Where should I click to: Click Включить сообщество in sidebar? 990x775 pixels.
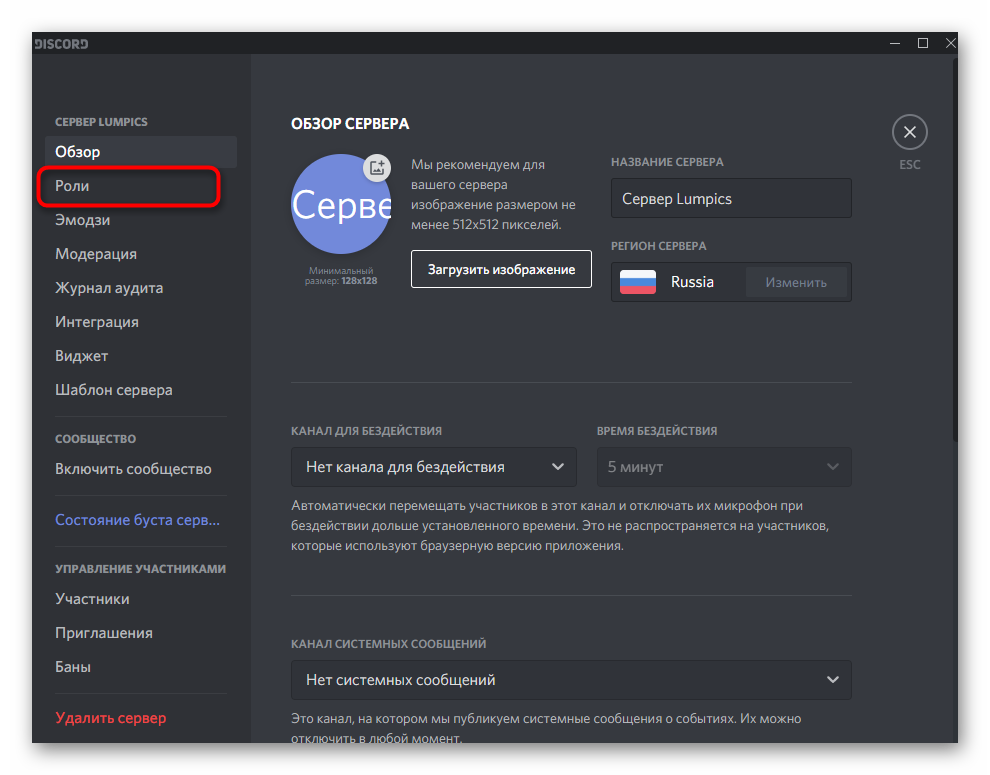click(133, 469)
